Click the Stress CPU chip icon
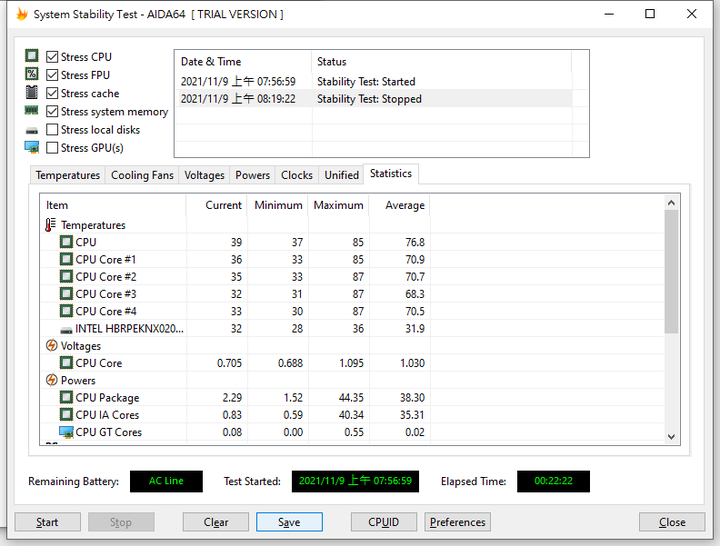The width and height of the screenshot is (720, 546). [32, 56]
